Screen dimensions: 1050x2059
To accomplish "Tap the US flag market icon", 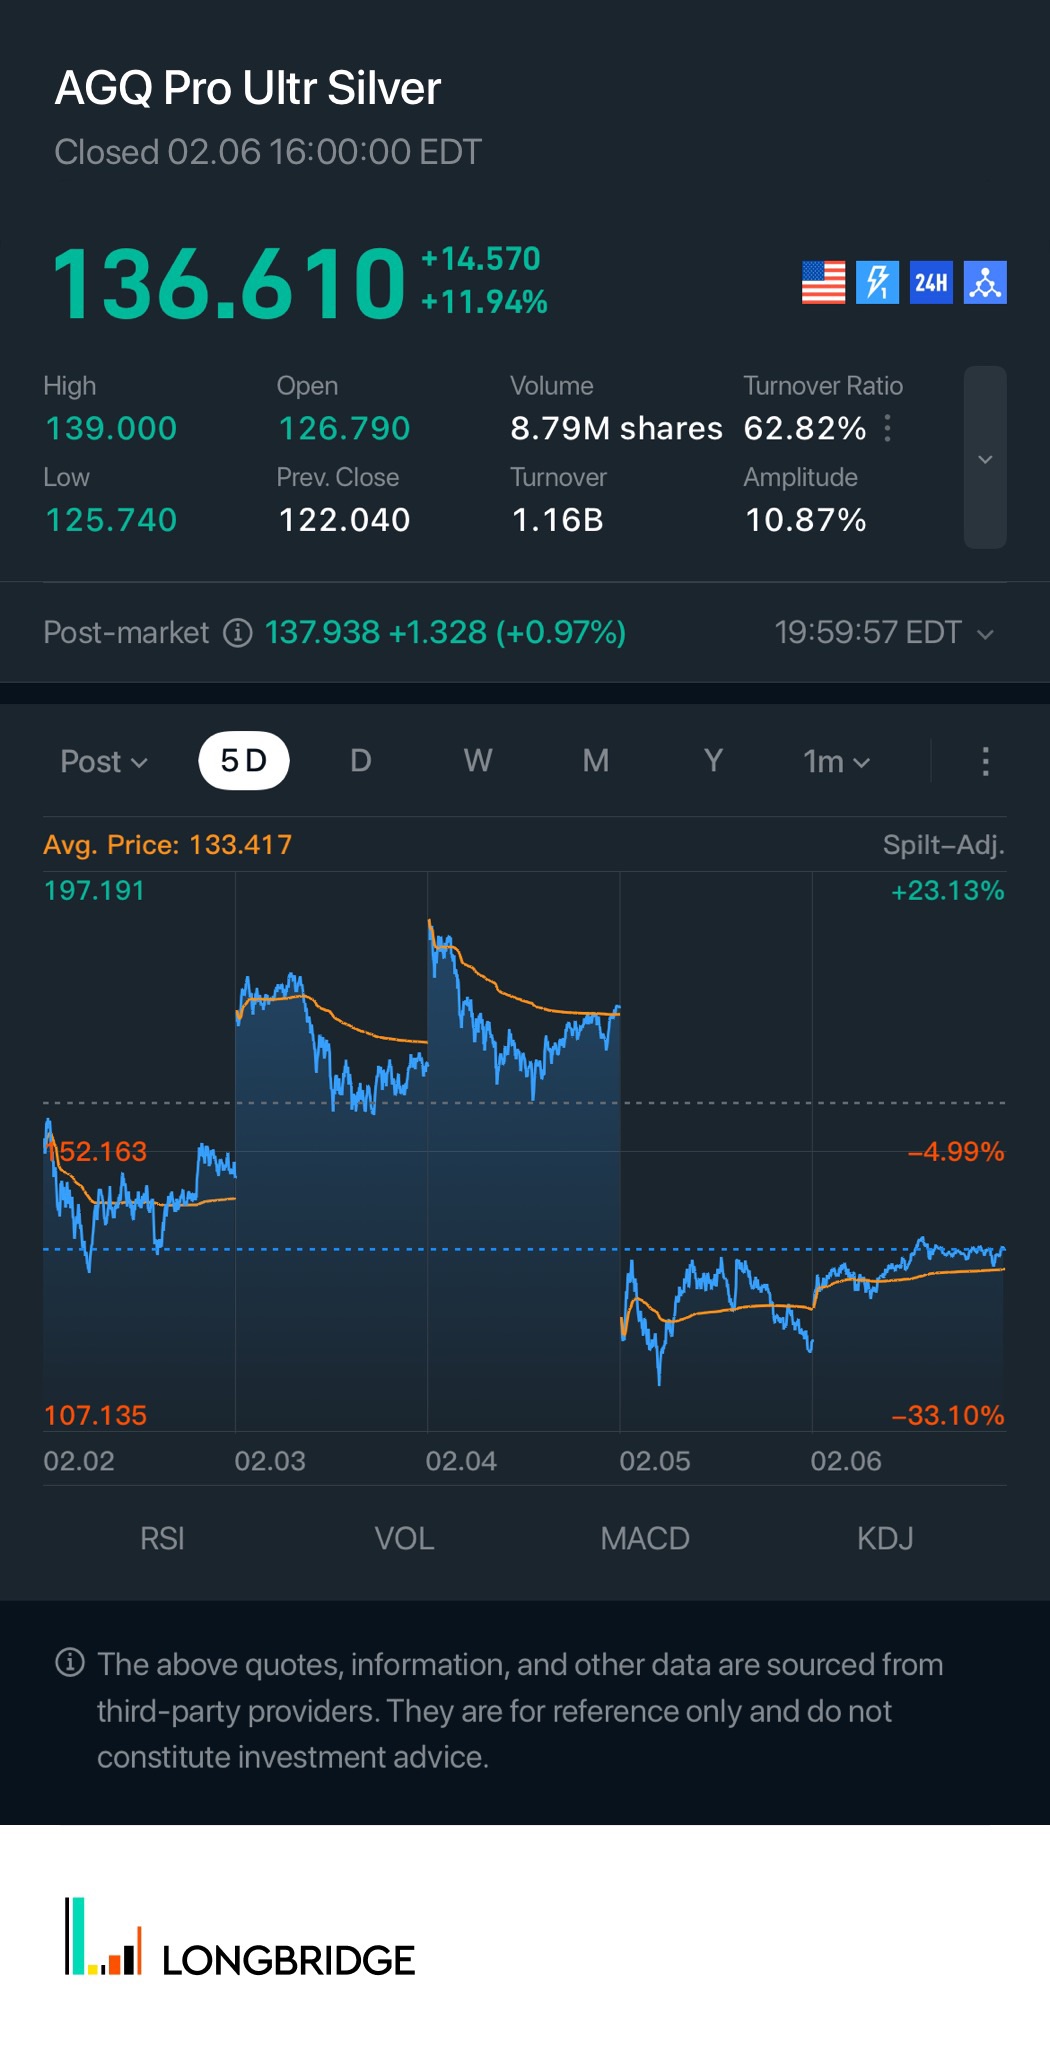I will 823,283.
